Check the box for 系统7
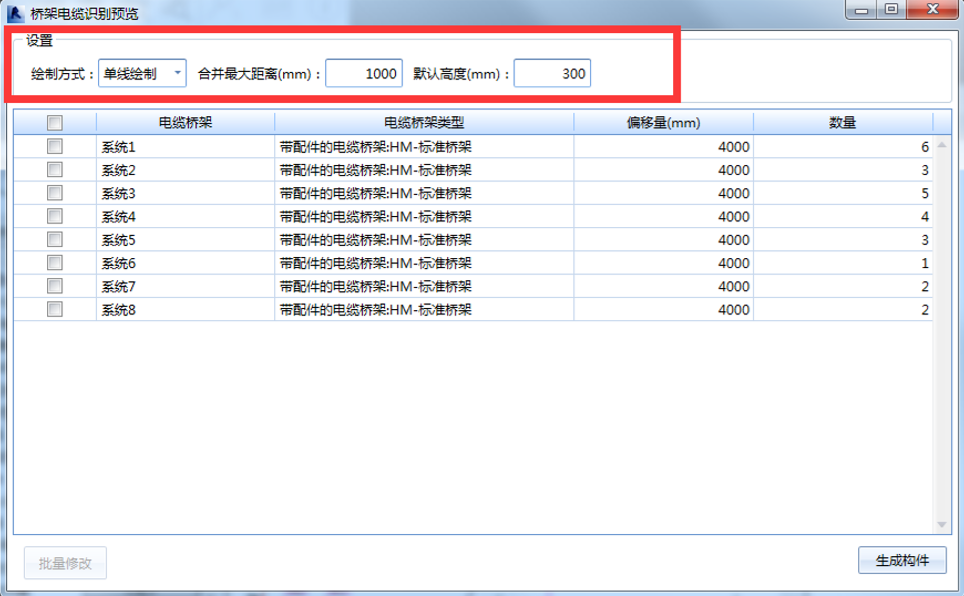 pos(55,287)
